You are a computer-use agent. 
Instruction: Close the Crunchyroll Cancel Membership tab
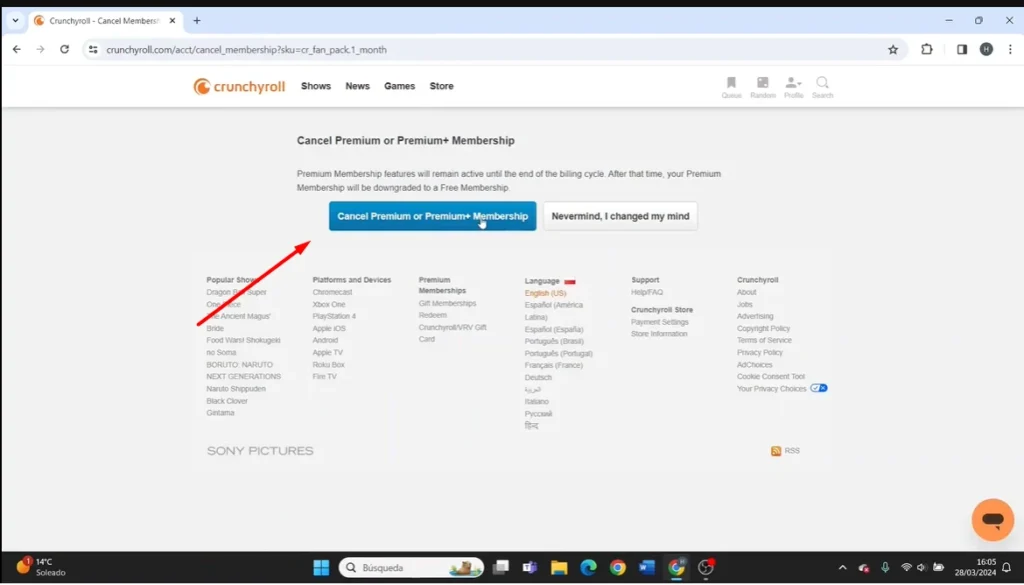point(172,21)
